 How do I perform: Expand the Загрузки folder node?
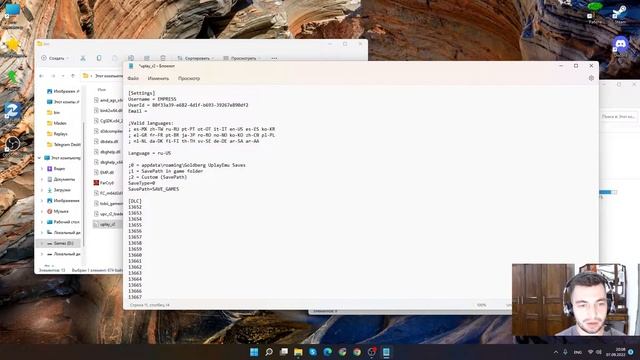(42, 190)
